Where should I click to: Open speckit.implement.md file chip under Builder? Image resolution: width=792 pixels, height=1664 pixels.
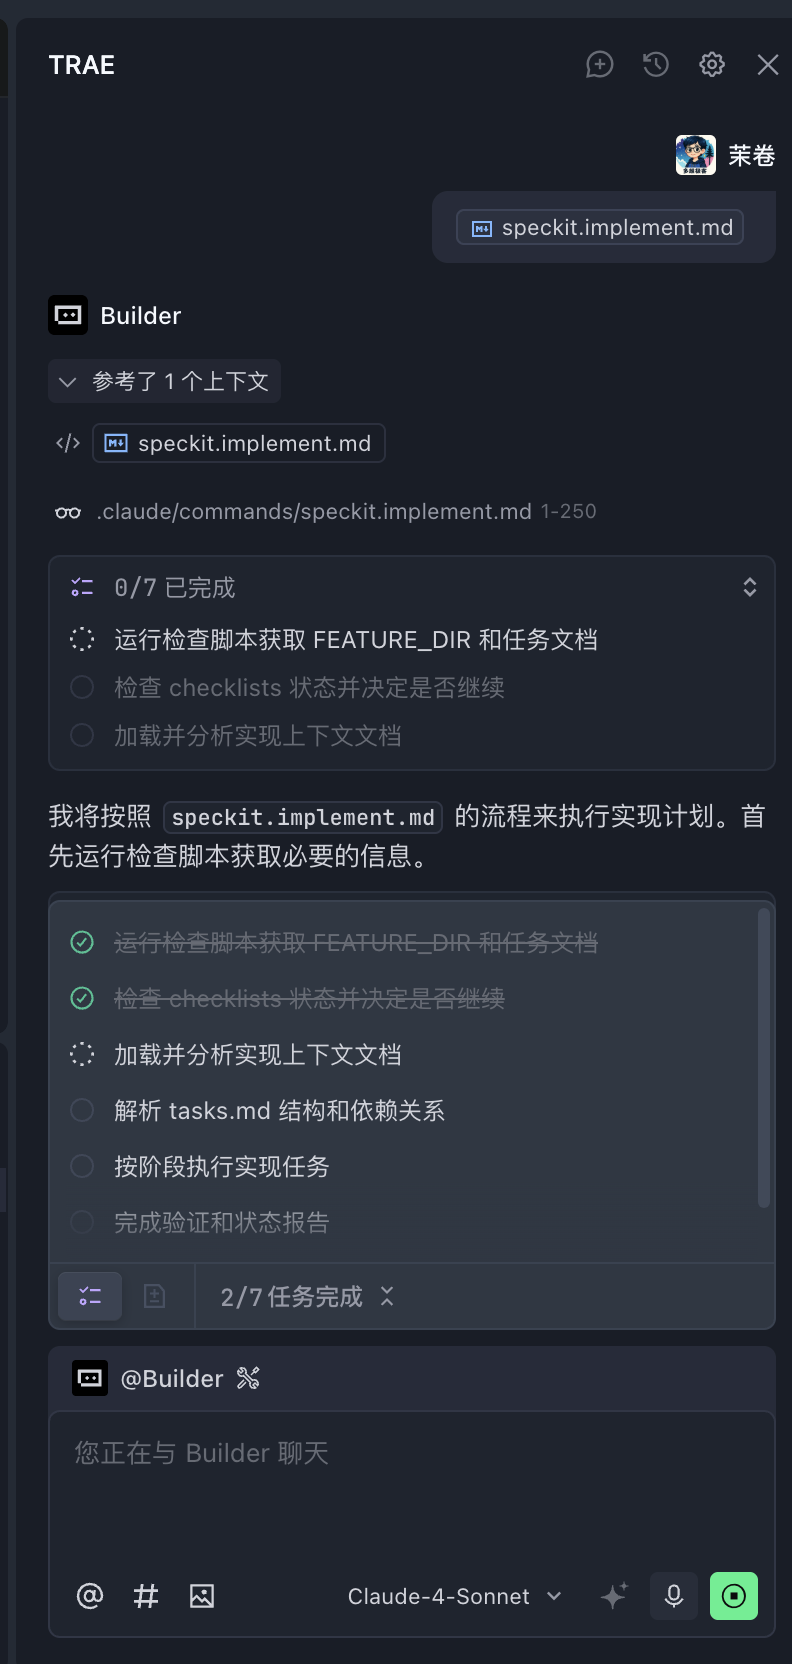click(239, 443)
